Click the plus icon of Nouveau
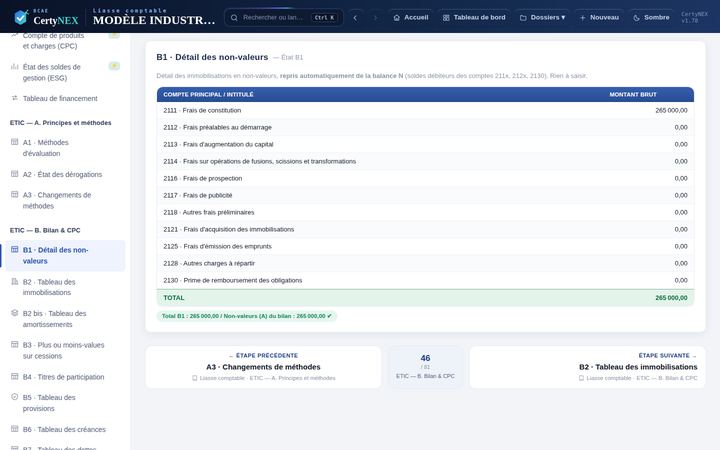720x450 pixels. tap(582, 17)
